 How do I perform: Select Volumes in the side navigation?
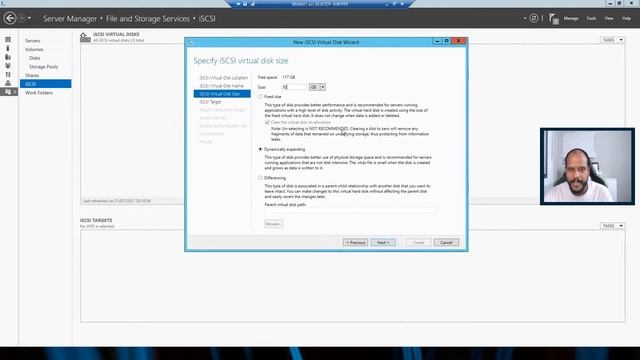click(34, 49)
